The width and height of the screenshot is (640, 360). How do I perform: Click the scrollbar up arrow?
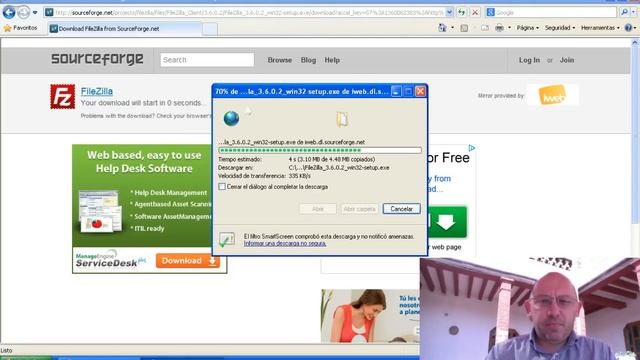tap(635, 42)
